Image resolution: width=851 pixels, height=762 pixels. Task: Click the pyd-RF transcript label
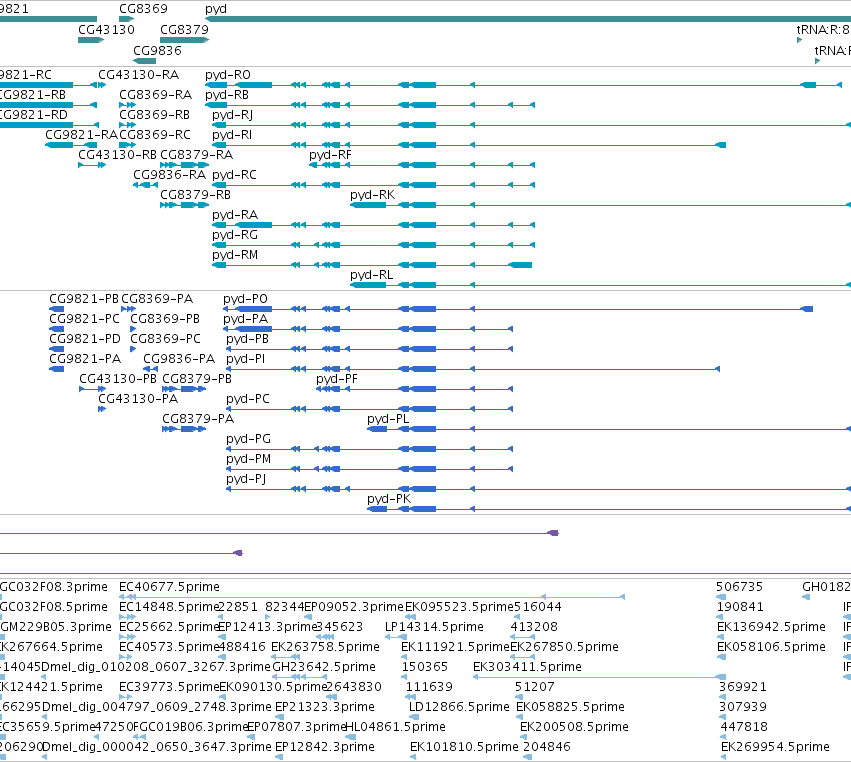[x=331, y=155]
